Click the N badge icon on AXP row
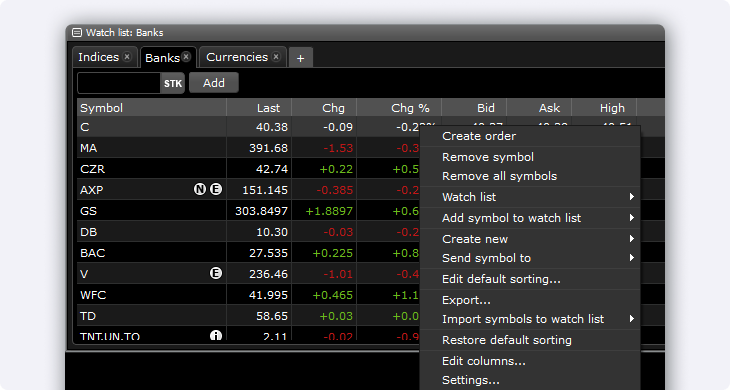 point(200,189)
